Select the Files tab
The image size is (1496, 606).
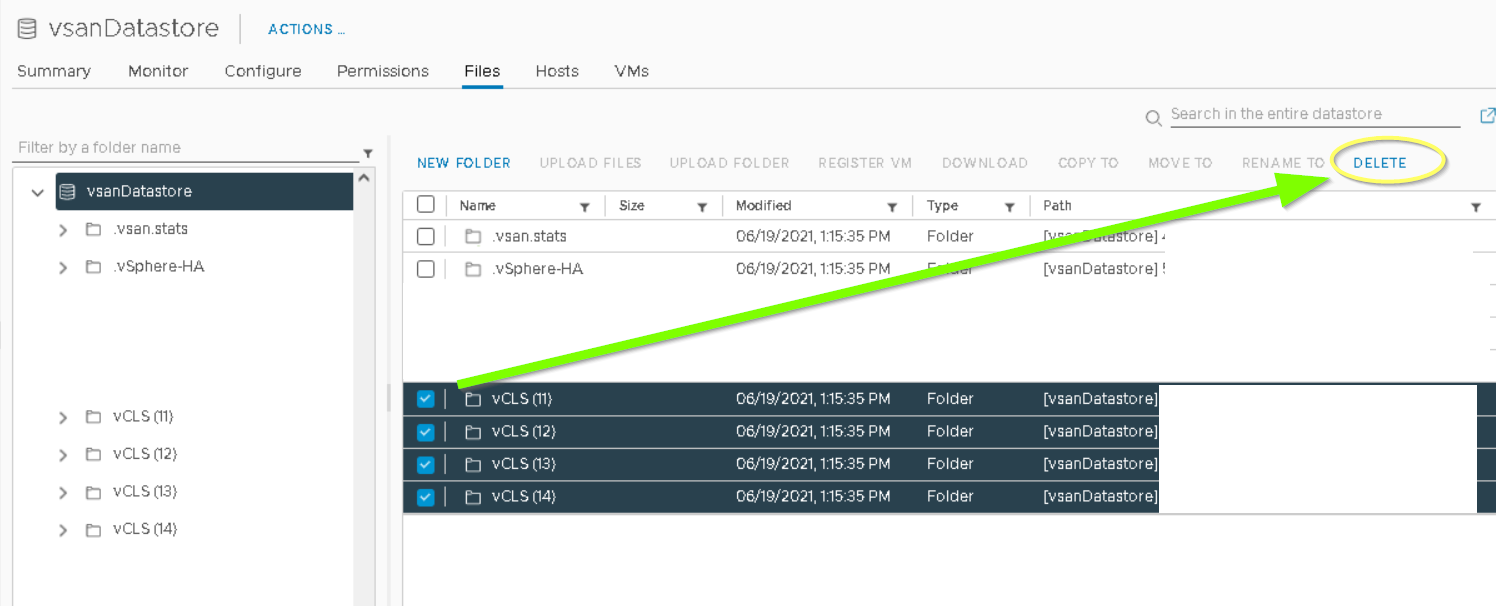(482, 71)
